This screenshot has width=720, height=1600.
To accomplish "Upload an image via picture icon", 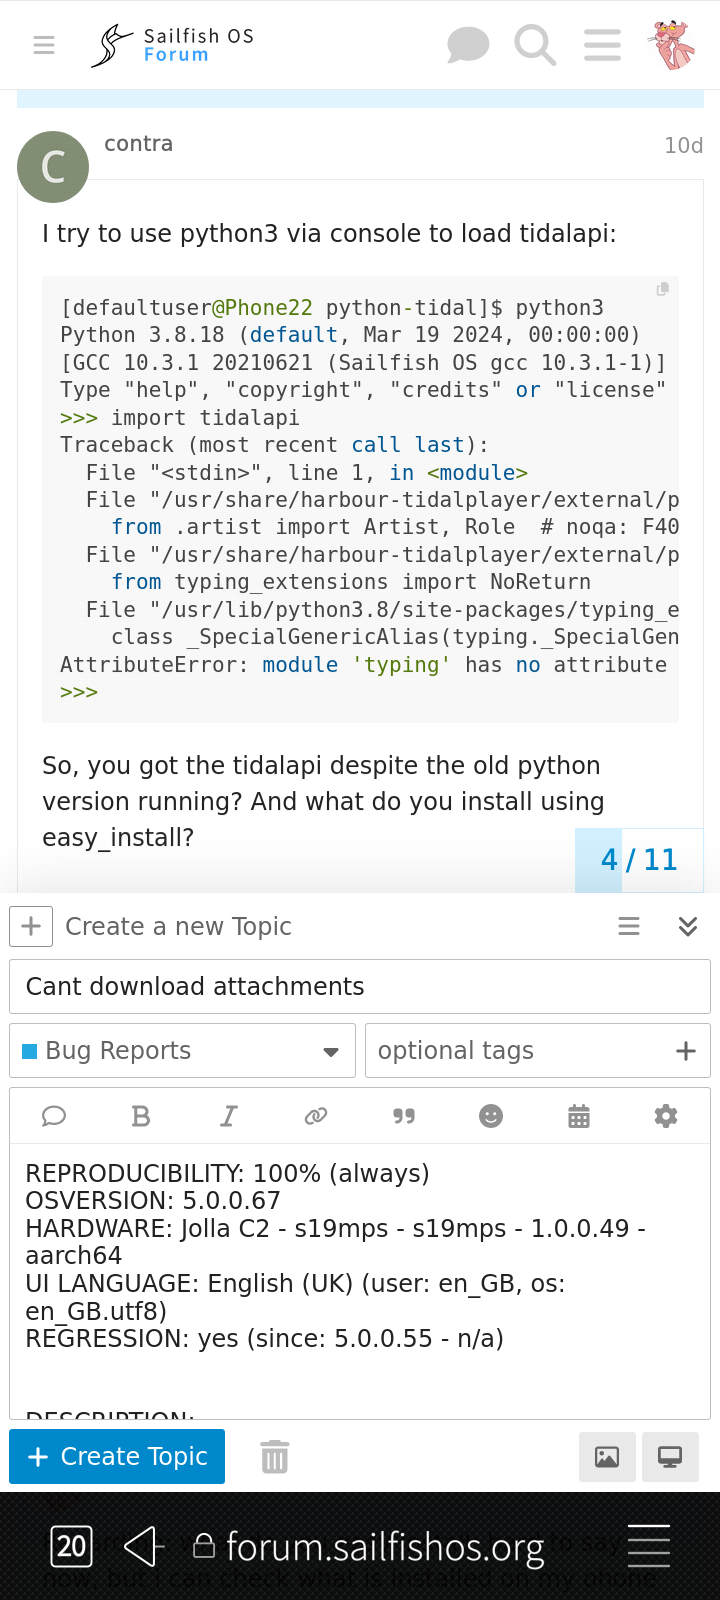I will click(x=607, y=1457).
